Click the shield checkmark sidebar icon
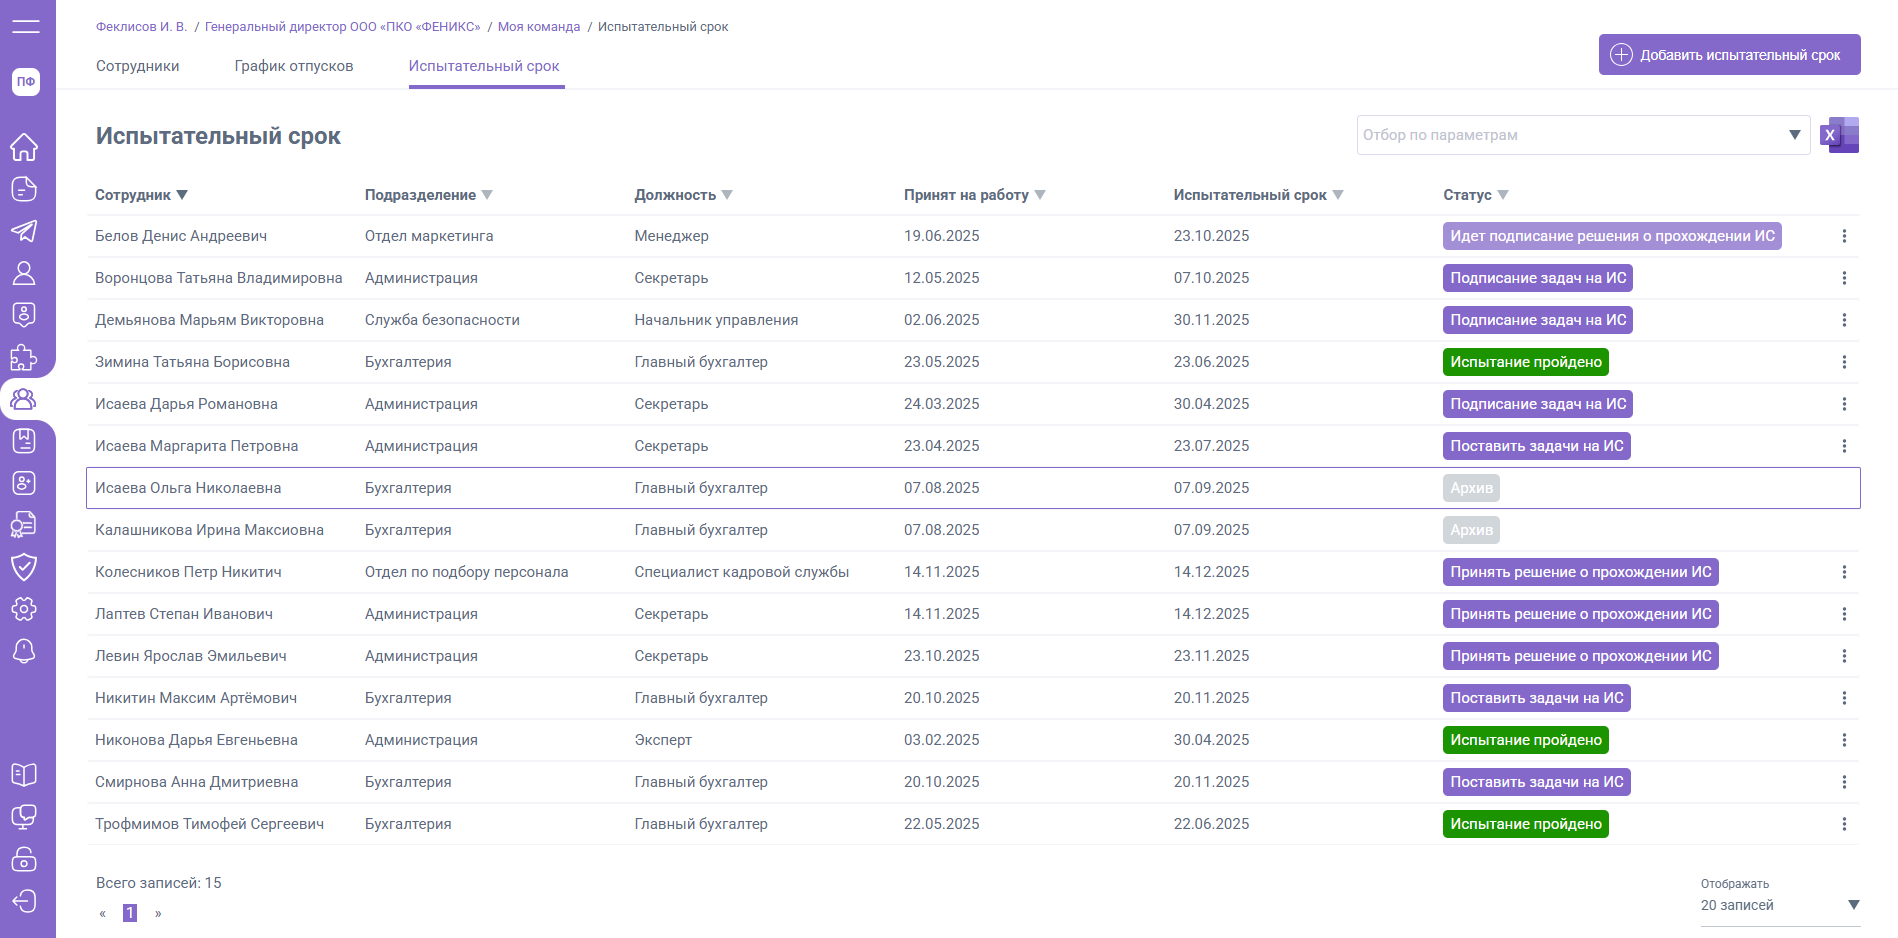 24,567
